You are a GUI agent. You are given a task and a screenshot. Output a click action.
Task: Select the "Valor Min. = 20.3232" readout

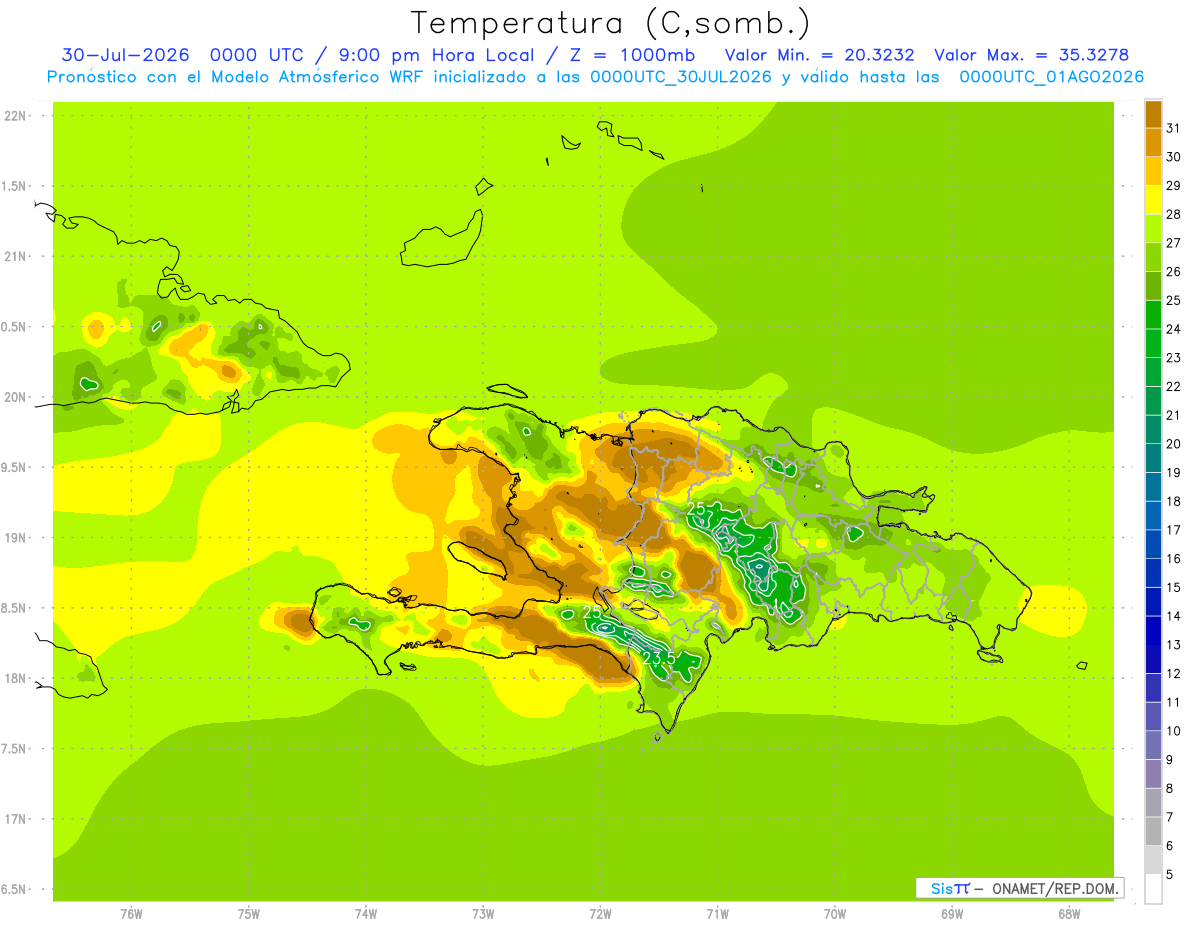tap(820, 55)
